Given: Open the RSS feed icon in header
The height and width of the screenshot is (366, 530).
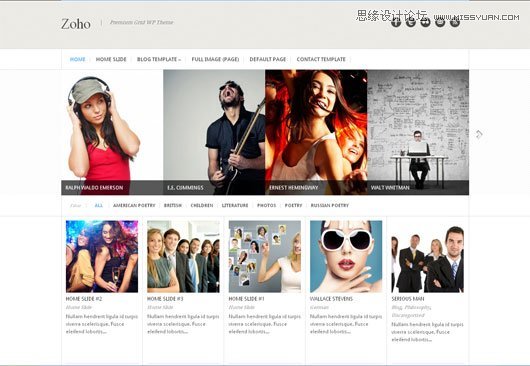Looking at the screenshot, I should click(455, 23).
